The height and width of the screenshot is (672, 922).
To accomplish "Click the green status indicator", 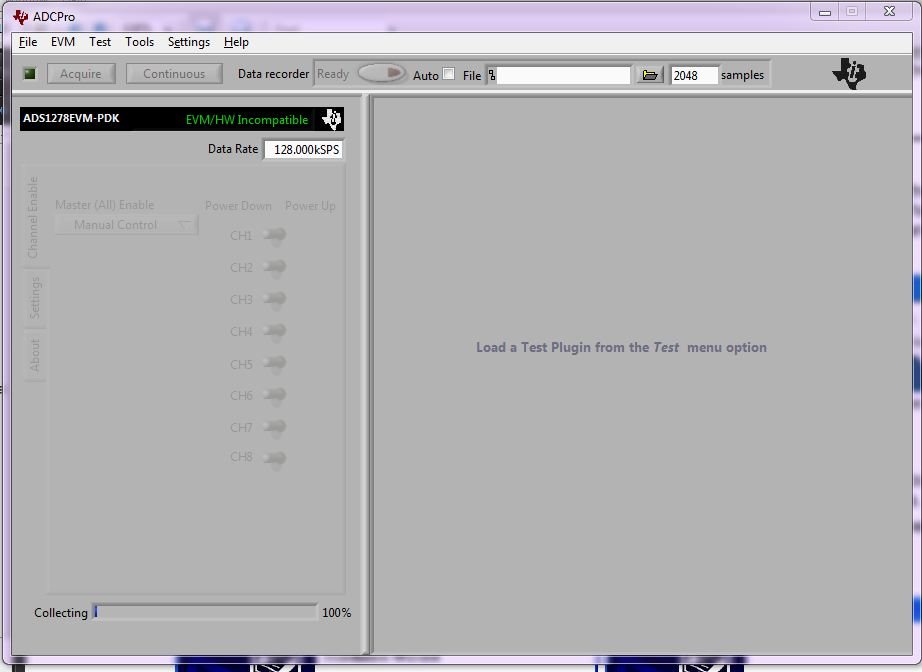I will coord(29,73).
